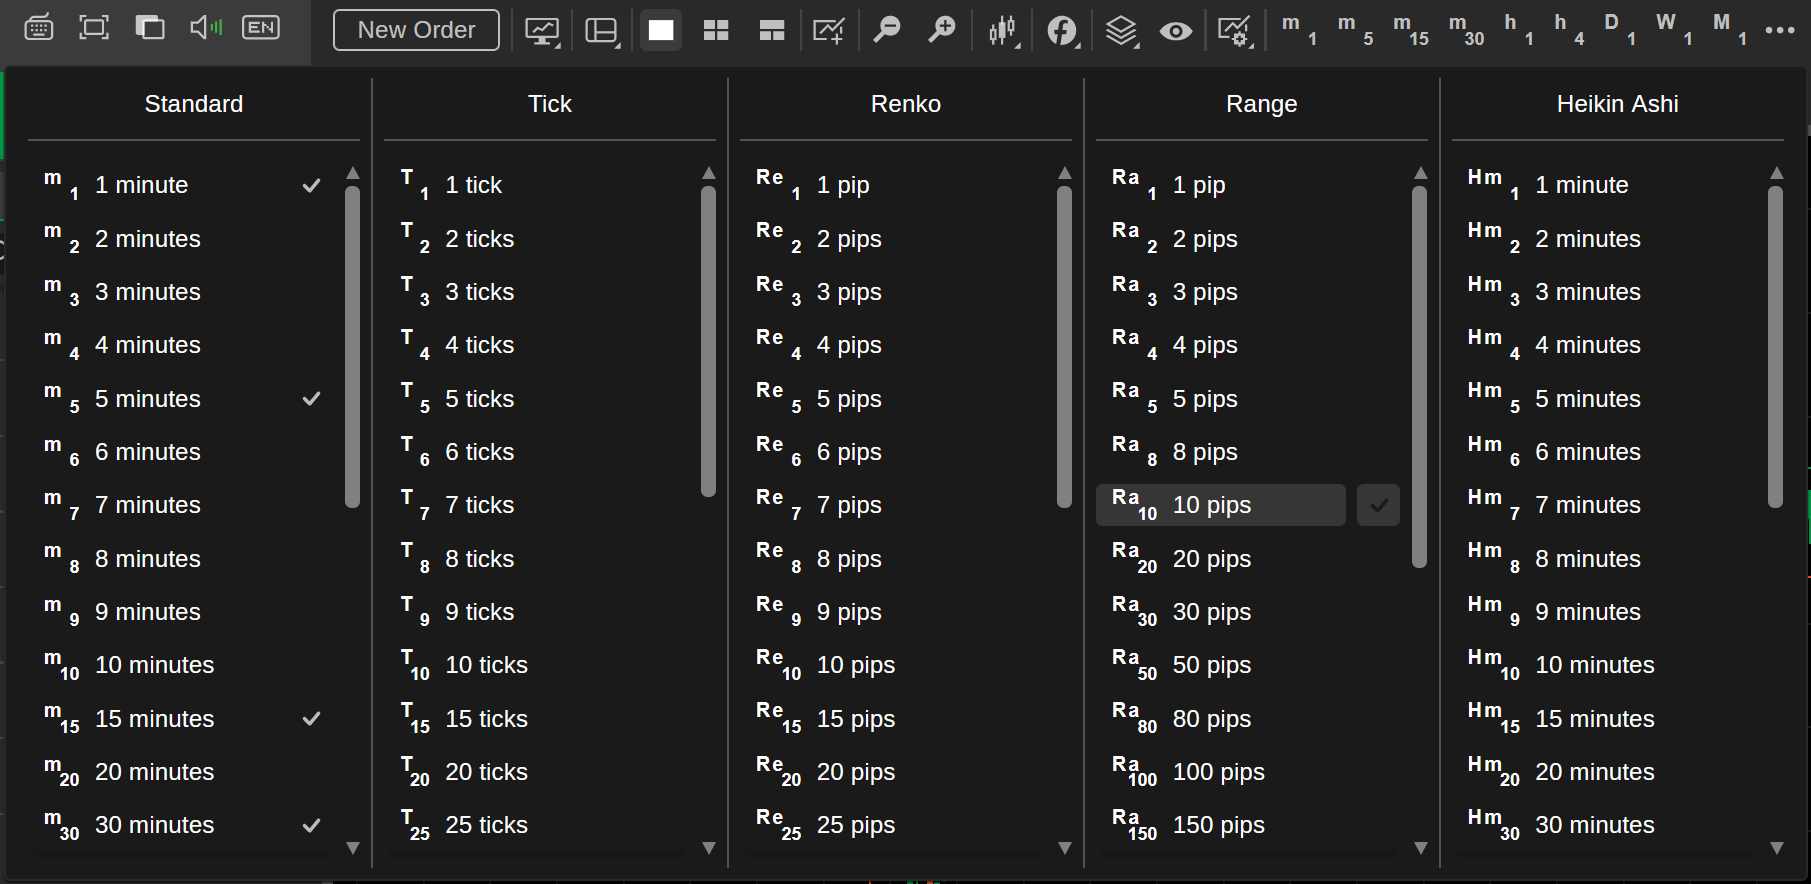Image resolution: width=1811 pixels, height=884 pixels.
Task: Toggle the 10 pips Range favorite checkmark
Action: tap(1378, 505)
